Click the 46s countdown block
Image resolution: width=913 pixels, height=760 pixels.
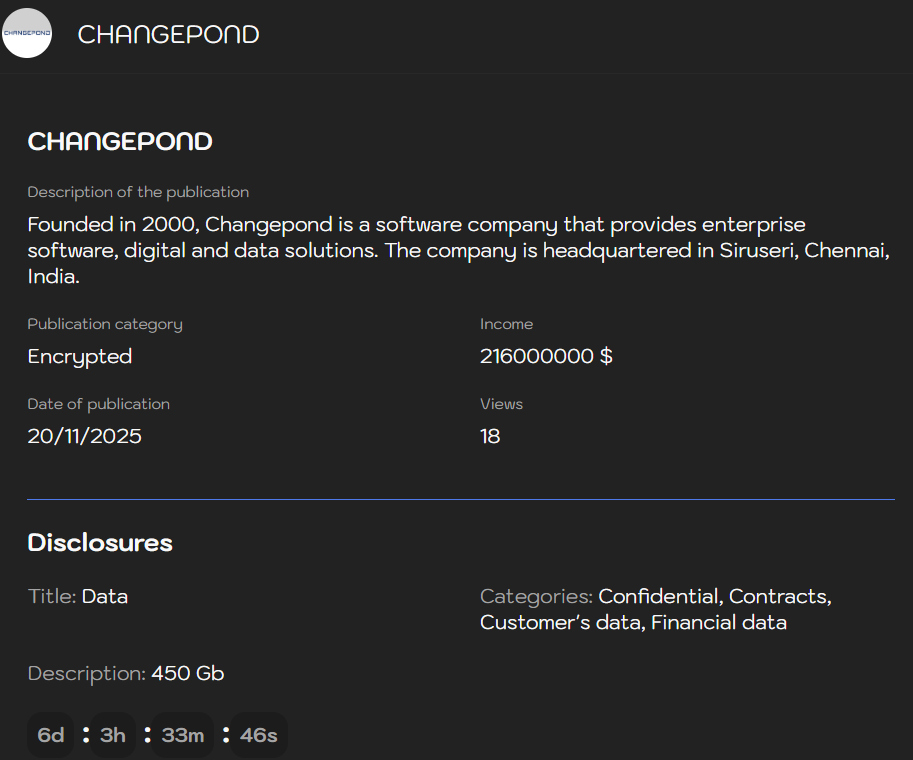coord(258,735)
